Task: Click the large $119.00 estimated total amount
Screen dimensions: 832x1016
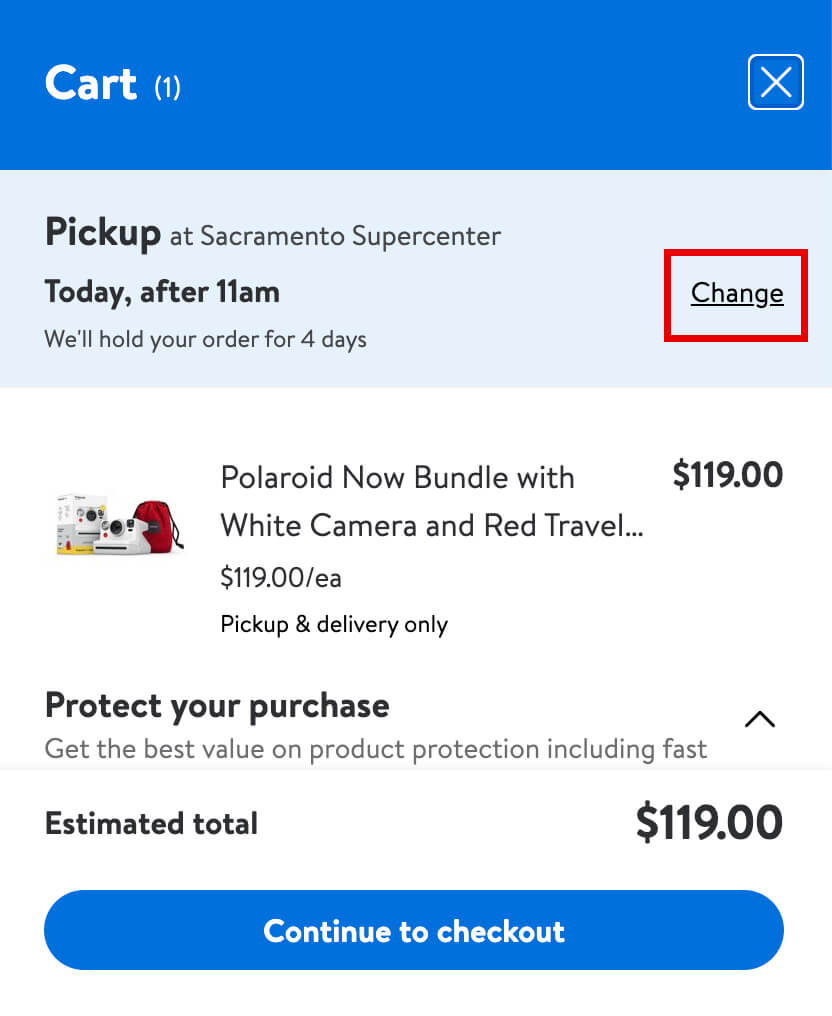Action: click(x=708, y=823)
